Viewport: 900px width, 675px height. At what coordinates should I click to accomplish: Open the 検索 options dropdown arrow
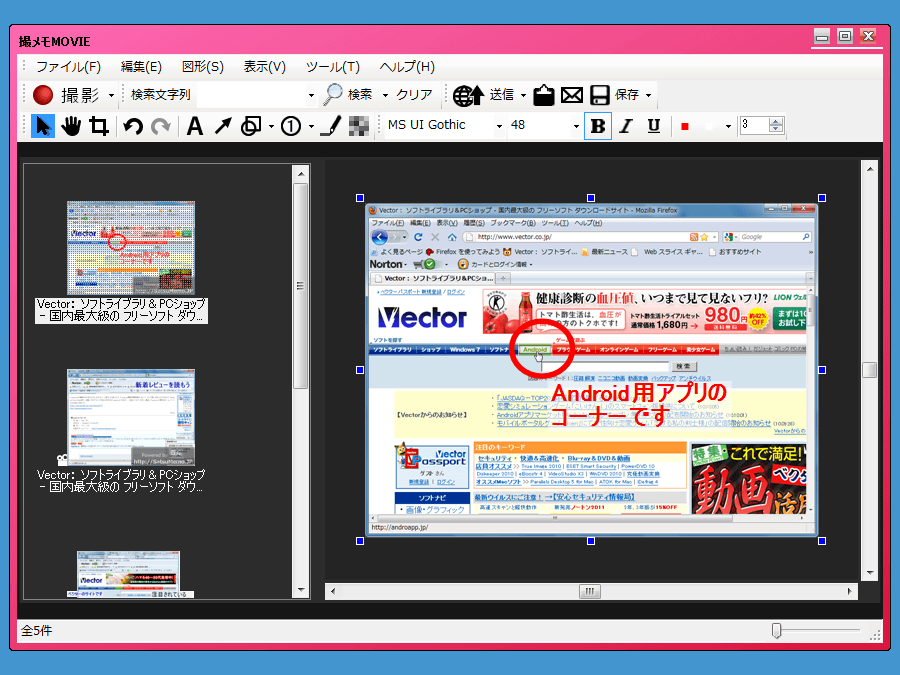(x=385, y=95)
